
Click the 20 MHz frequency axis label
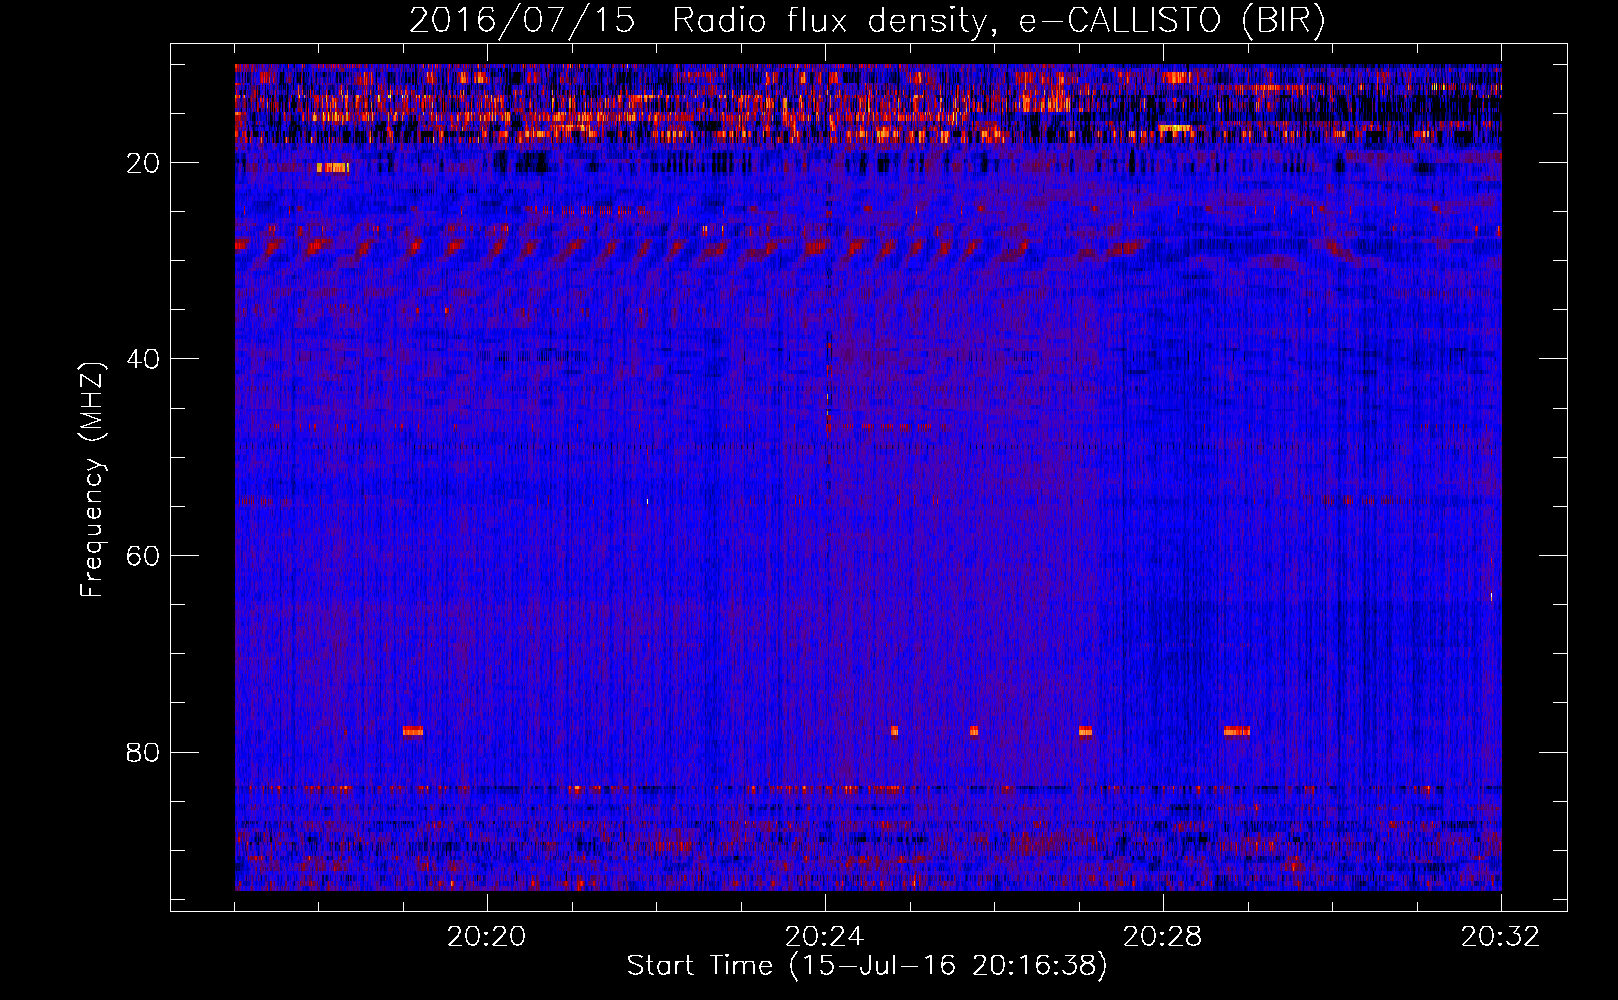pos(144,163)
